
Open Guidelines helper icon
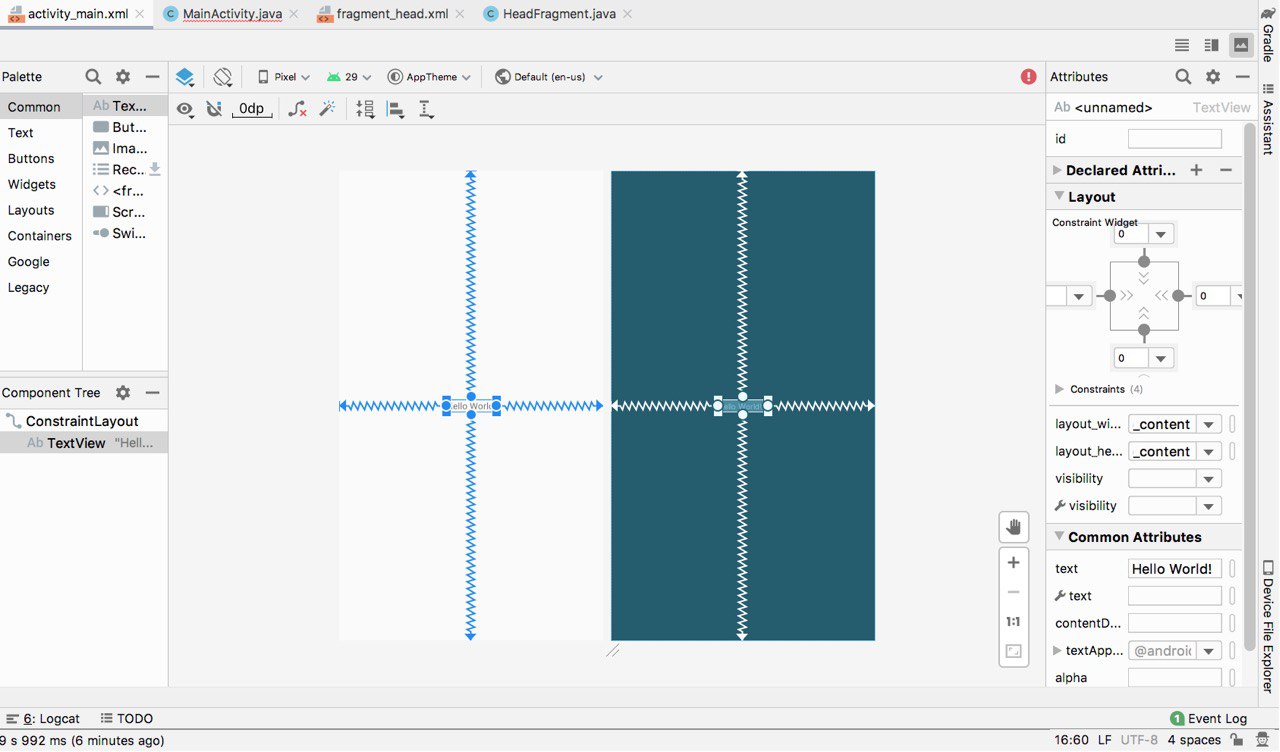point(426,109)
